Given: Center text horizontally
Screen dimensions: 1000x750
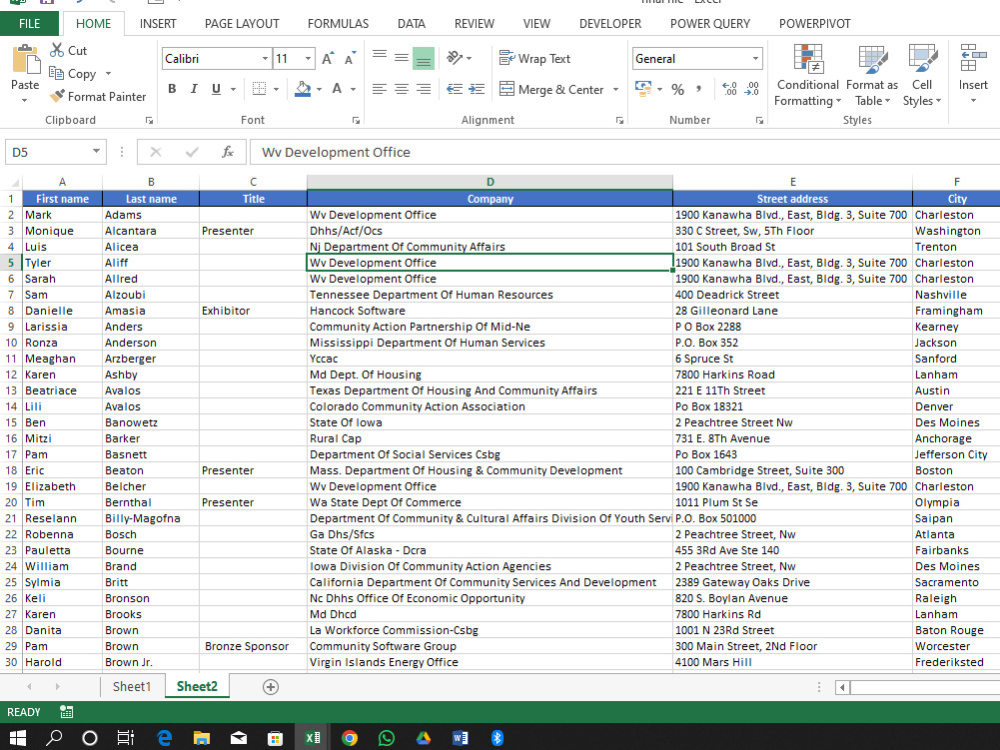Looking at the screenshot, I should pos(401,89).
